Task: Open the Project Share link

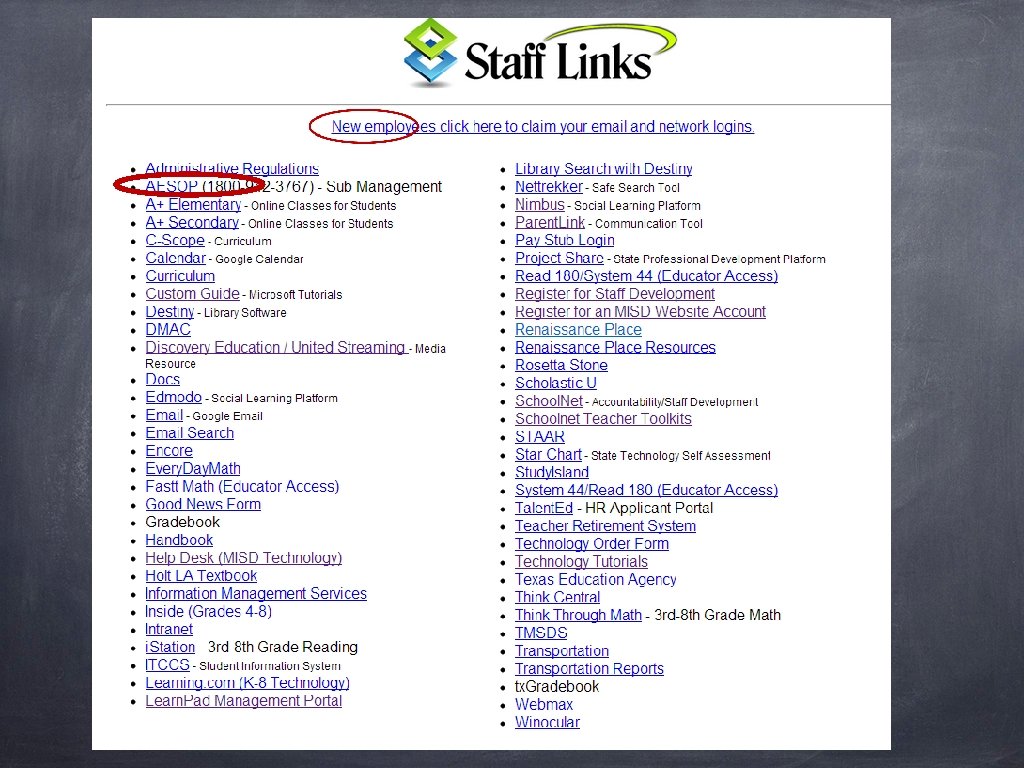Action: (559, 258)
